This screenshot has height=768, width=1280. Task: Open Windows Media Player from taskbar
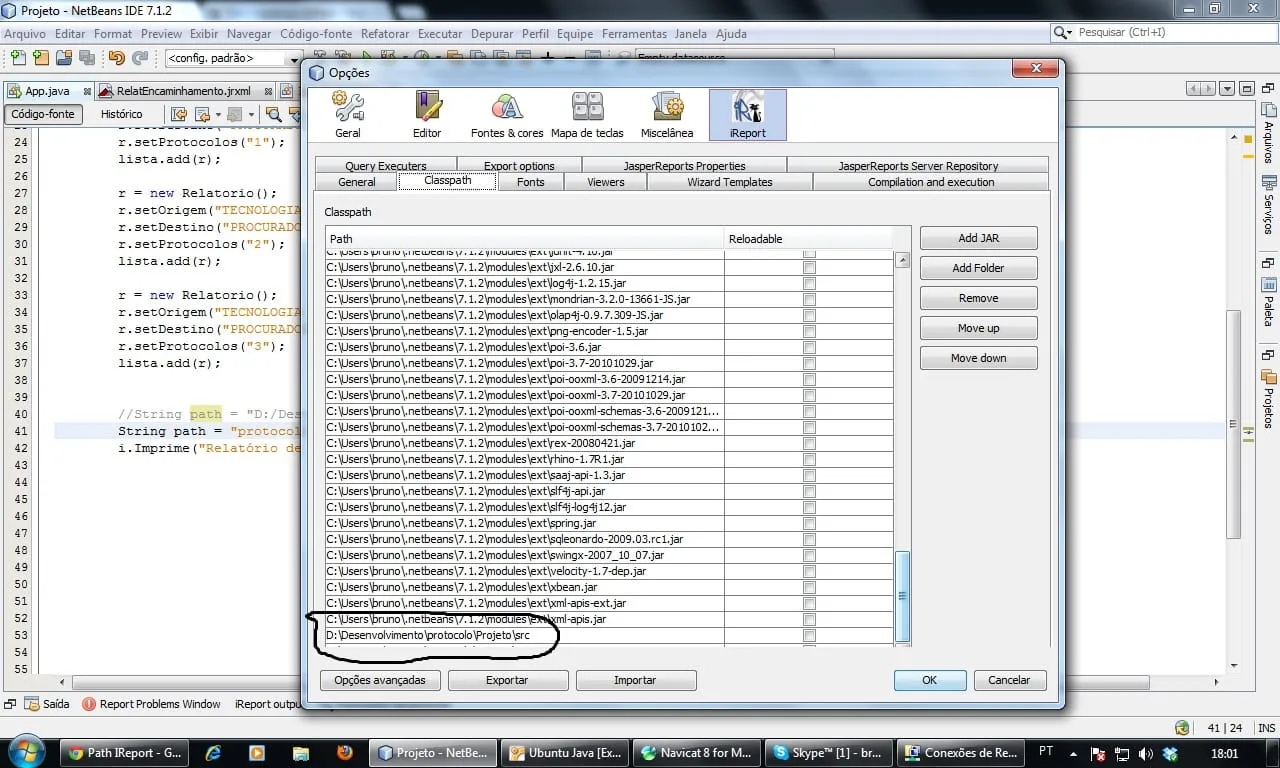click(257, 753)
